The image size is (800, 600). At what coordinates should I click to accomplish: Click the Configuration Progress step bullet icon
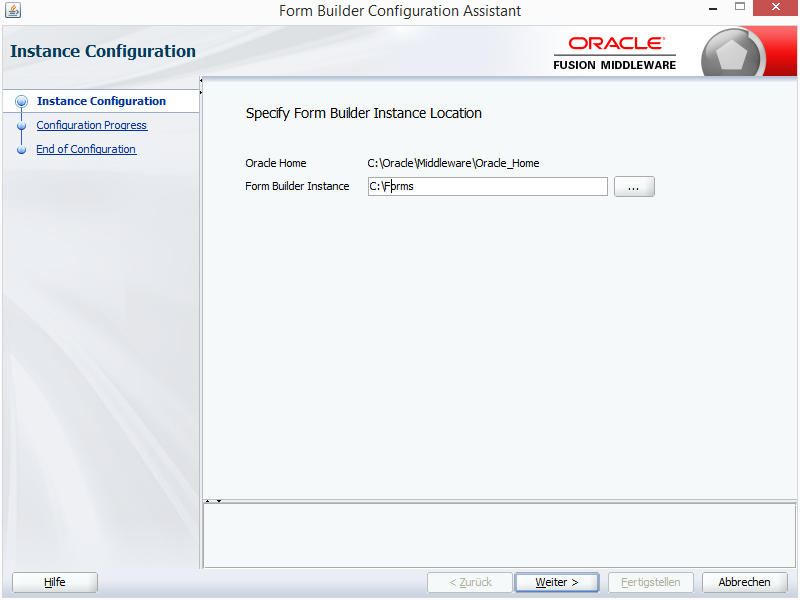pos(21,126)
